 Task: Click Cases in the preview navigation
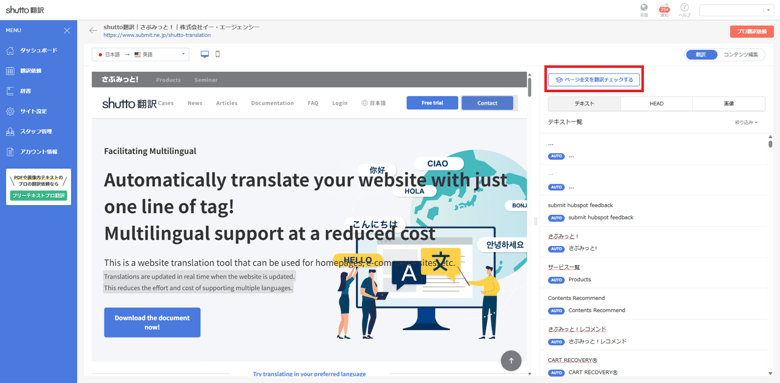pos(166,103)
